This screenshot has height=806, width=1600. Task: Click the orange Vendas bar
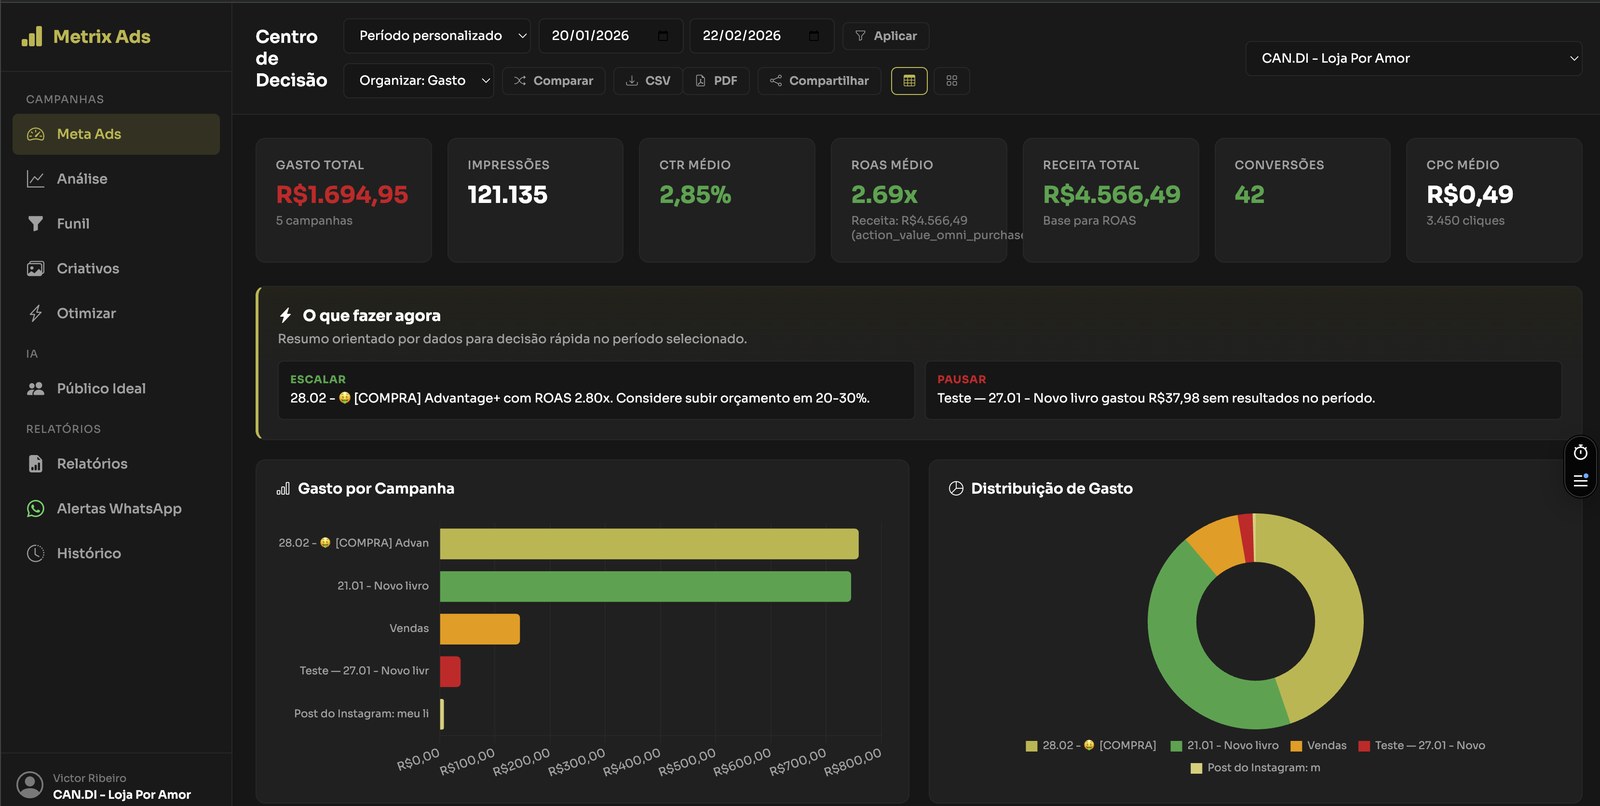pyautogui.click(x=480, y=629)
